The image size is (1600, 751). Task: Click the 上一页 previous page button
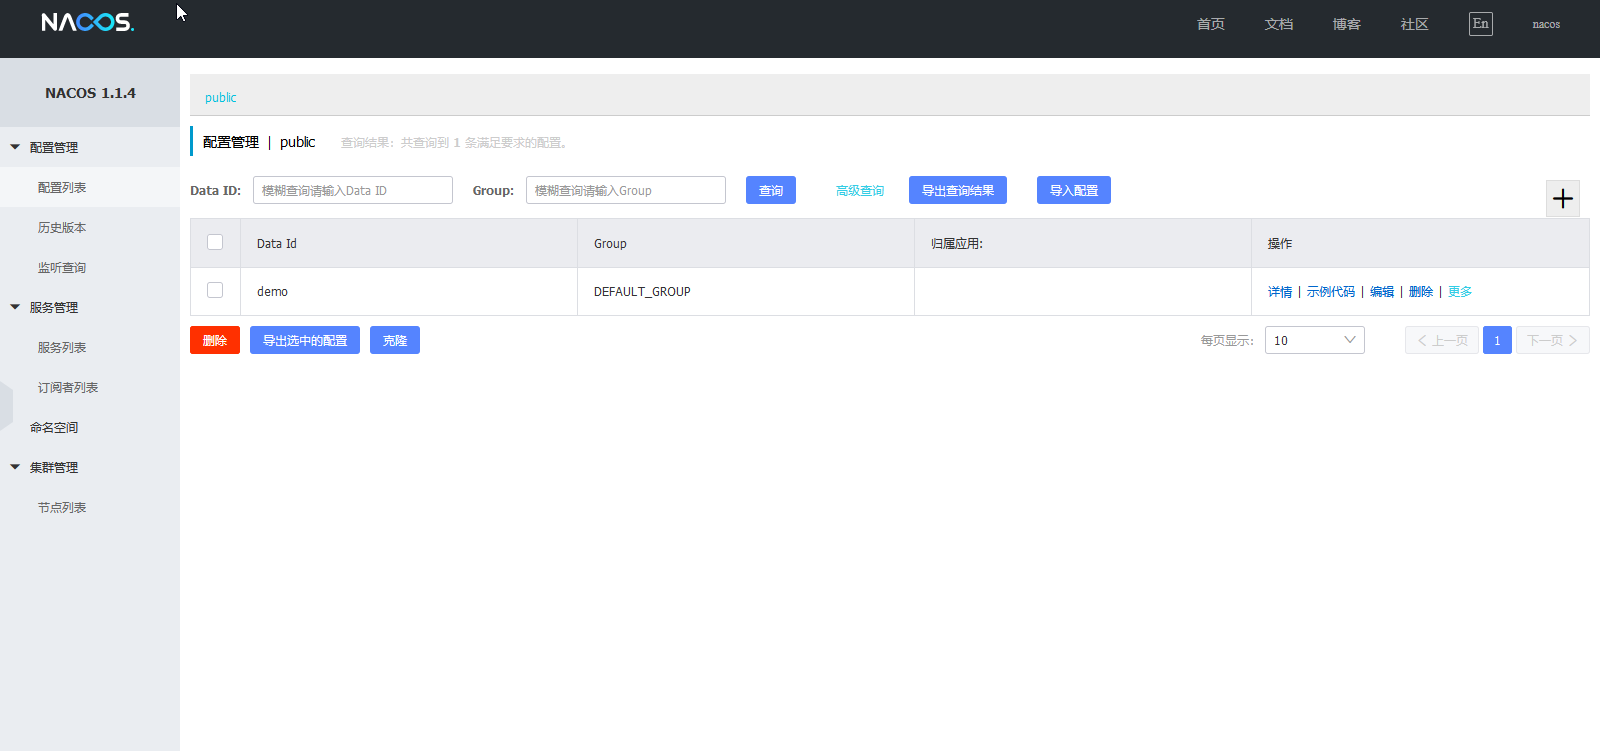[x=1442, y=340]
